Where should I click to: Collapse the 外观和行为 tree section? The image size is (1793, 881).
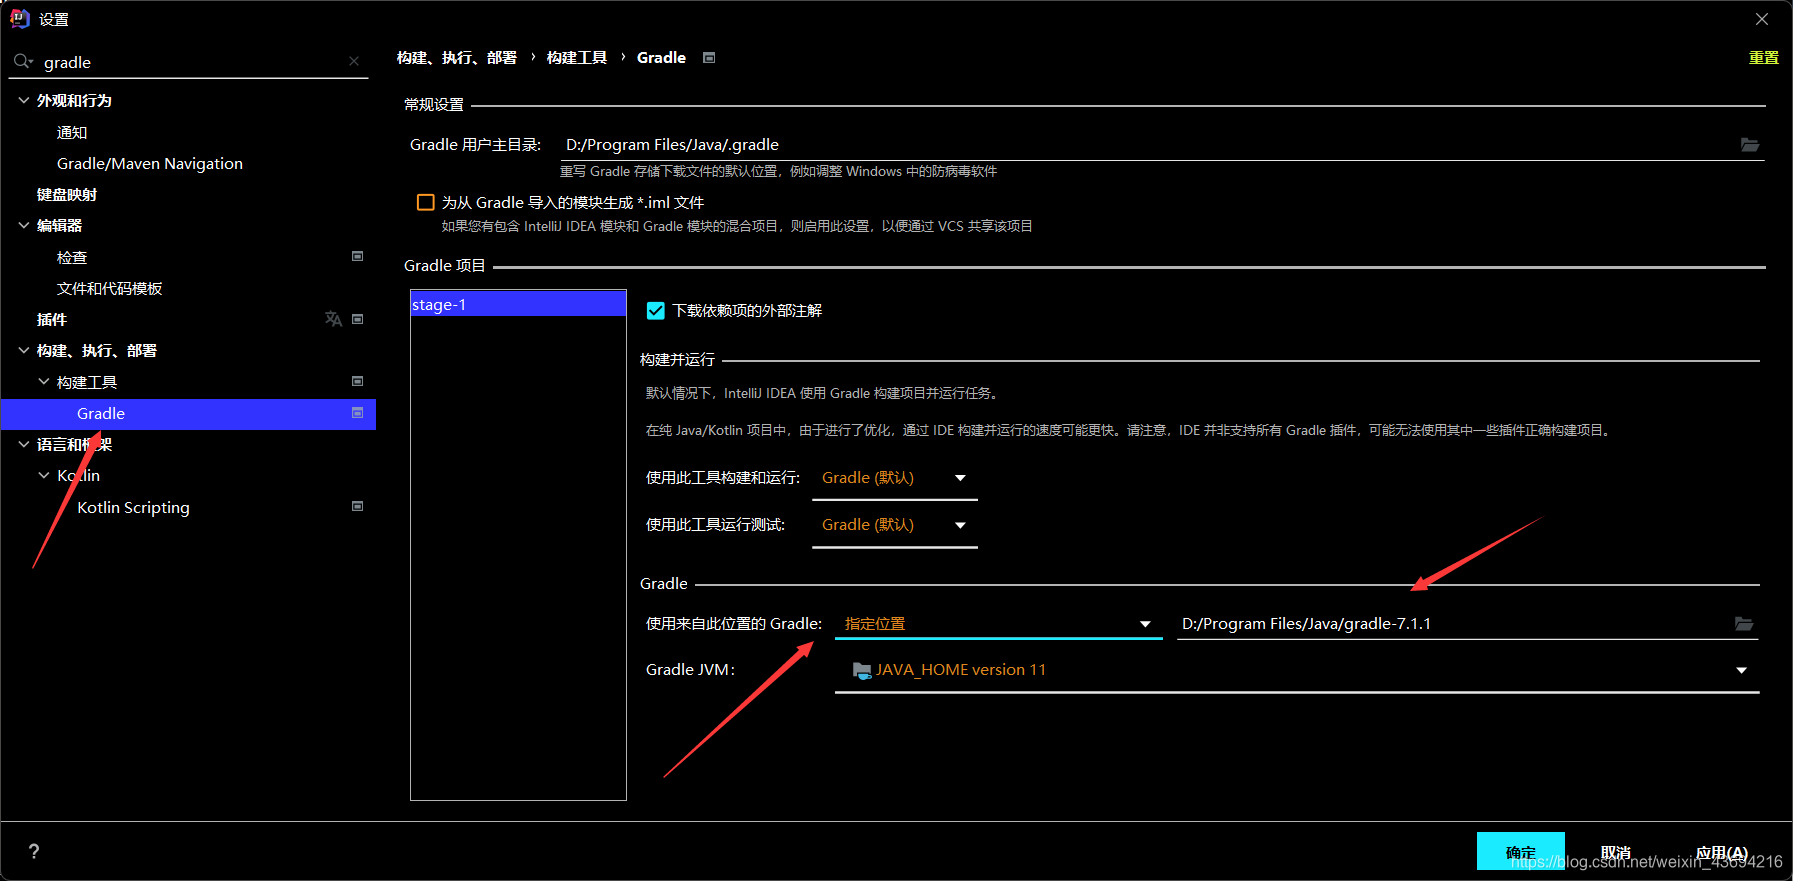pyautogui.click(x=24, y=100)
